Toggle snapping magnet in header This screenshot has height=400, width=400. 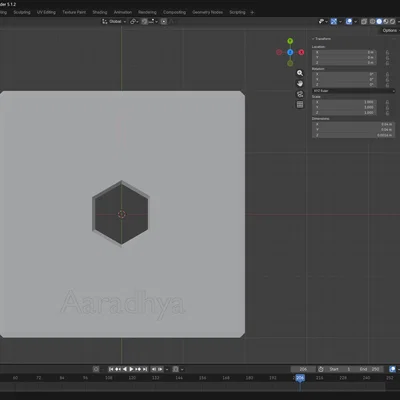(x=144, y=21)
